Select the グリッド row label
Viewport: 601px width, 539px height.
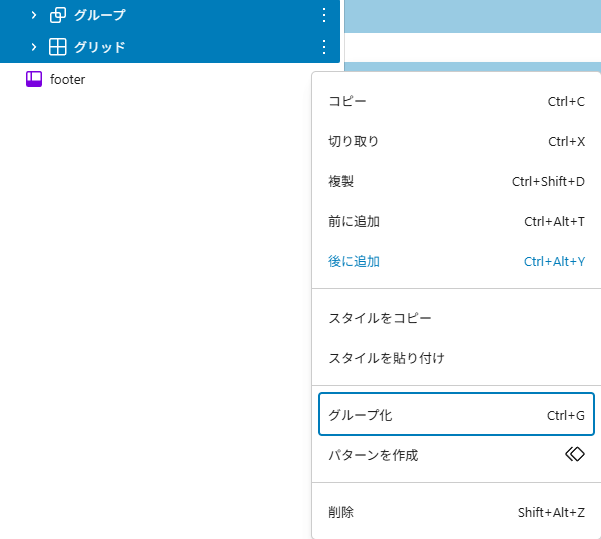coord(100,47)
